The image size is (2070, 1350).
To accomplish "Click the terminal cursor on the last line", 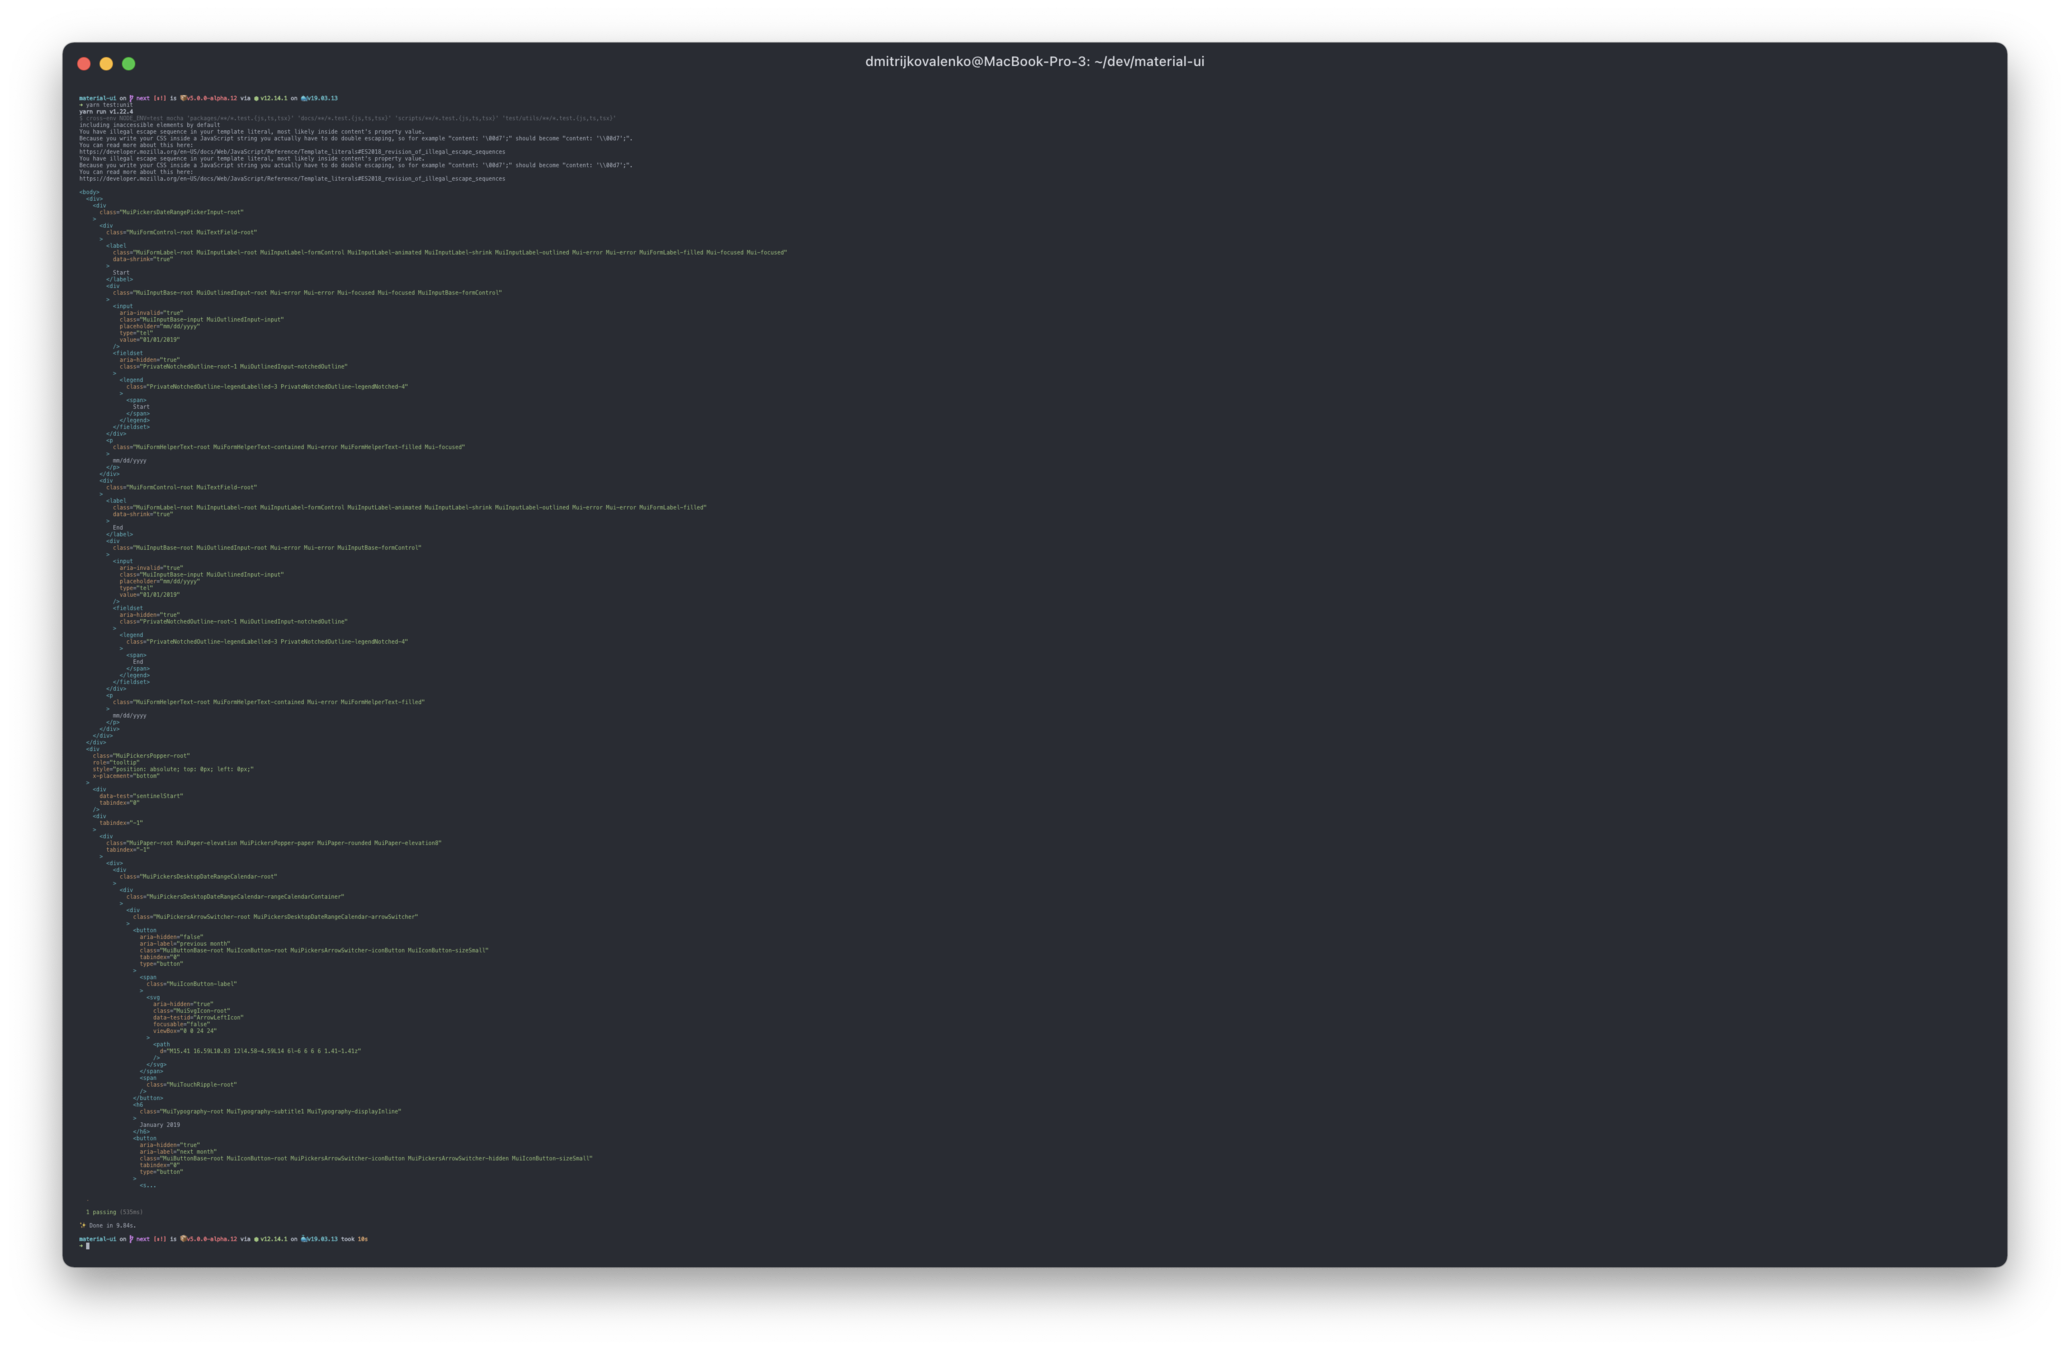I will (x=88, y=1246).
